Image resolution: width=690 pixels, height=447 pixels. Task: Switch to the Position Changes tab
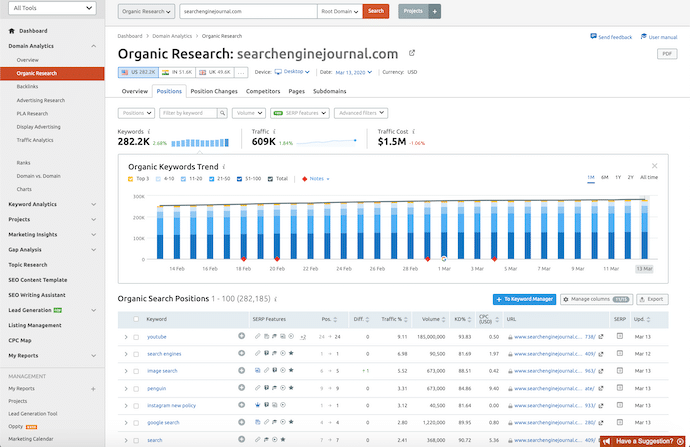[x=214, y=91]
